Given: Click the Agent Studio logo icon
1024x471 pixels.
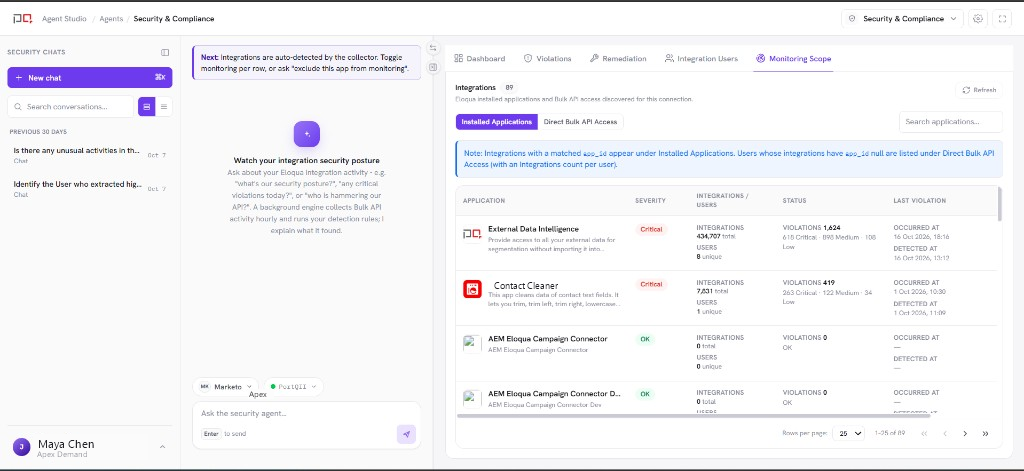Looking at the screenshot, I should click(x=22, y=19).
